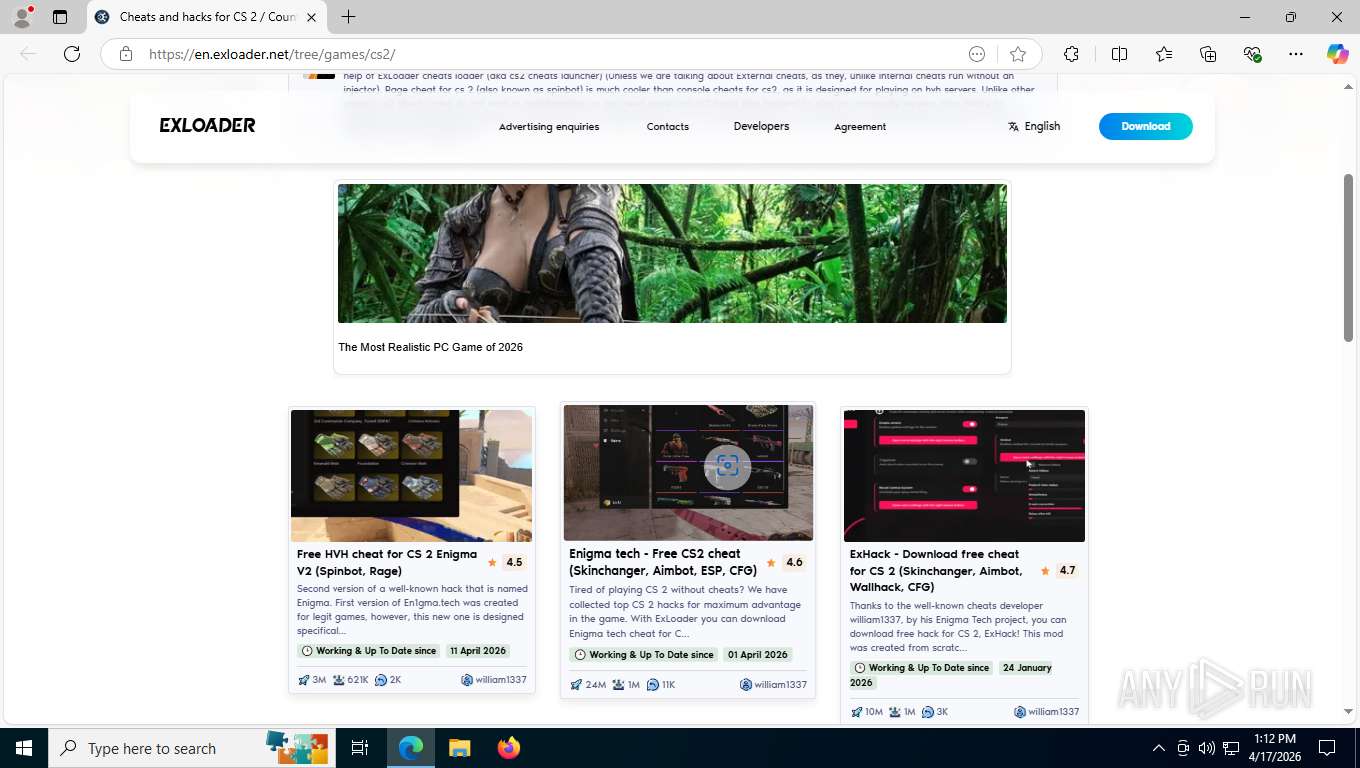Open Settings and more menu
Viewport: 1360px width, 768px height.
click(x=1296, y=54)
